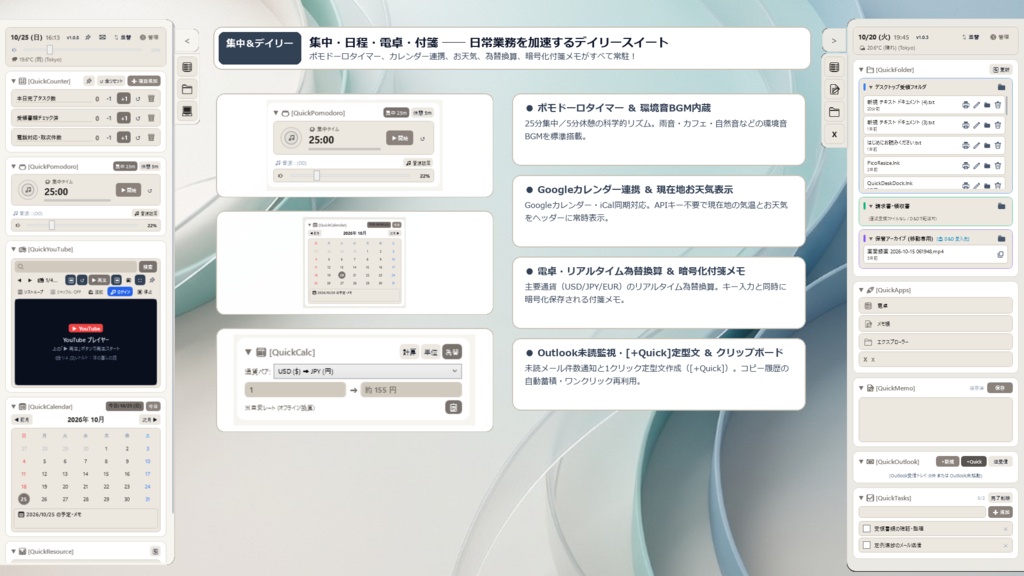The image size is (1024, 576).
Task: Copy icon for 2026-10-15 mp4 file
Action: pos(1000,255)
